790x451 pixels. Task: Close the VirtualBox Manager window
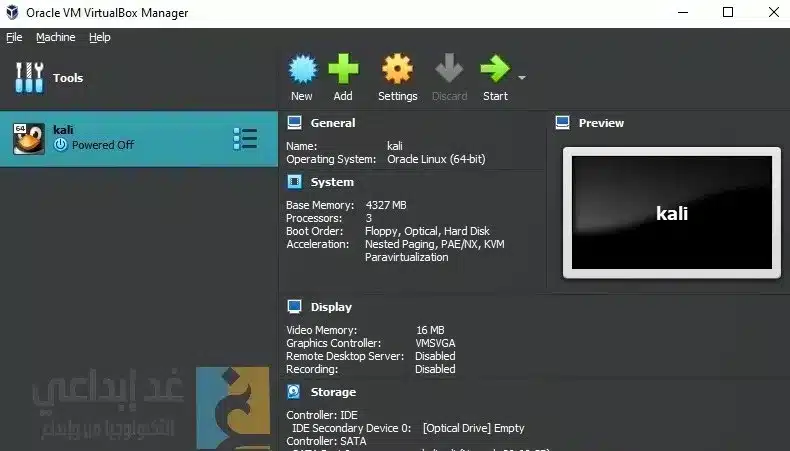774,12
